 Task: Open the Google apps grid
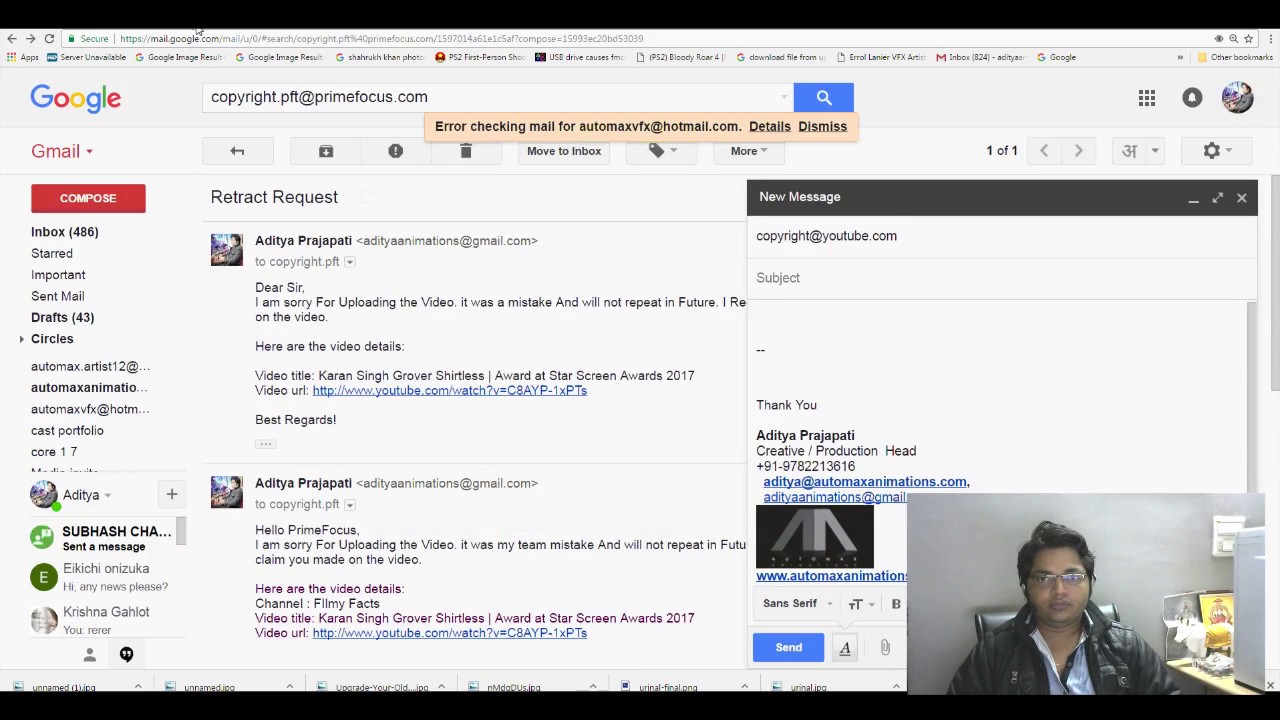(1147, 97)
